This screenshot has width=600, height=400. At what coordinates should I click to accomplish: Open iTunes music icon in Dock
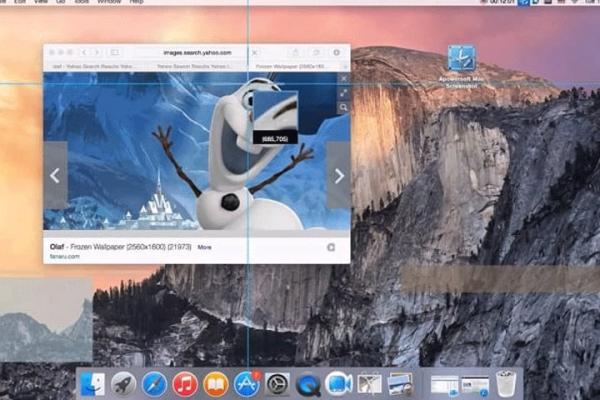(x=185, y=384)
